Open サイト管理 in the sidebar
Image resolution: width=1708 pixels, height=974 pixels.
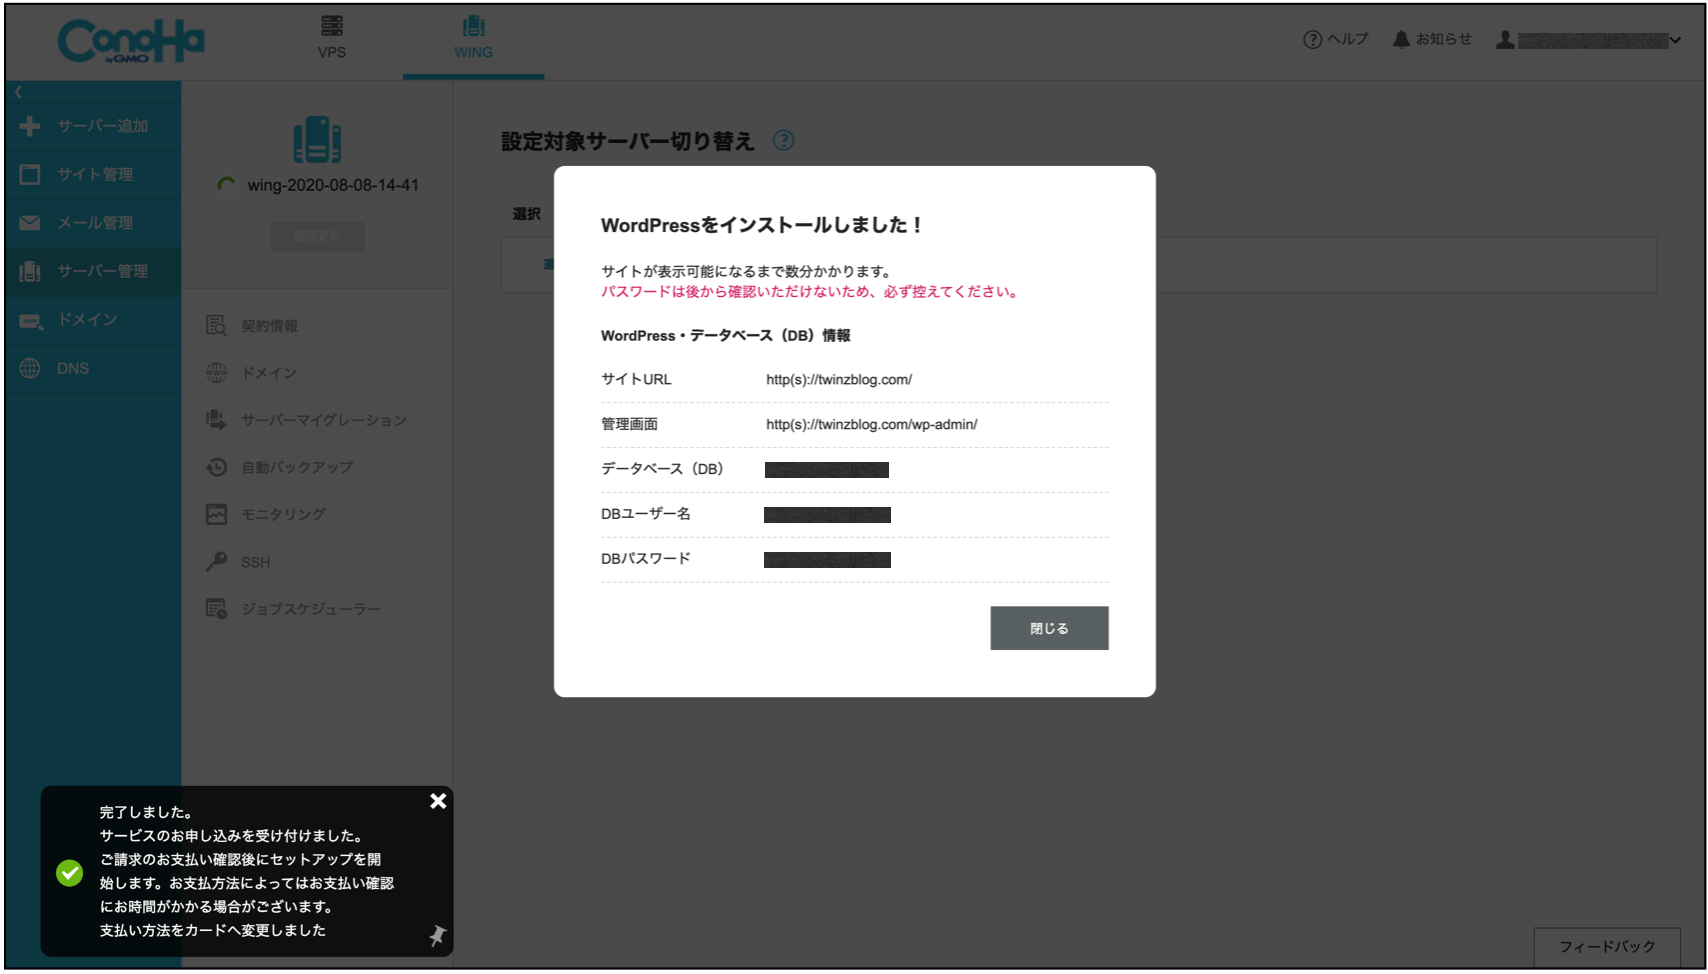click(x=92, y=174)
